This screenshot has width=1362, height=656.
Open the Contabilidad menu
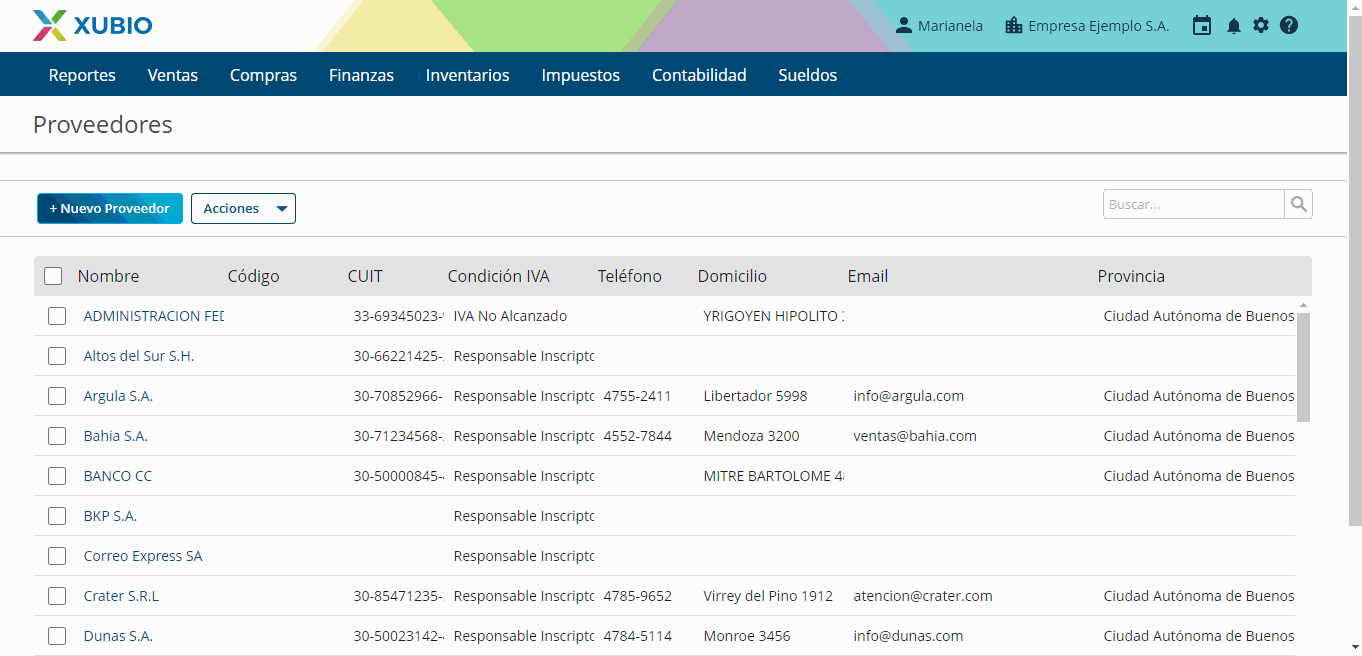699,75
